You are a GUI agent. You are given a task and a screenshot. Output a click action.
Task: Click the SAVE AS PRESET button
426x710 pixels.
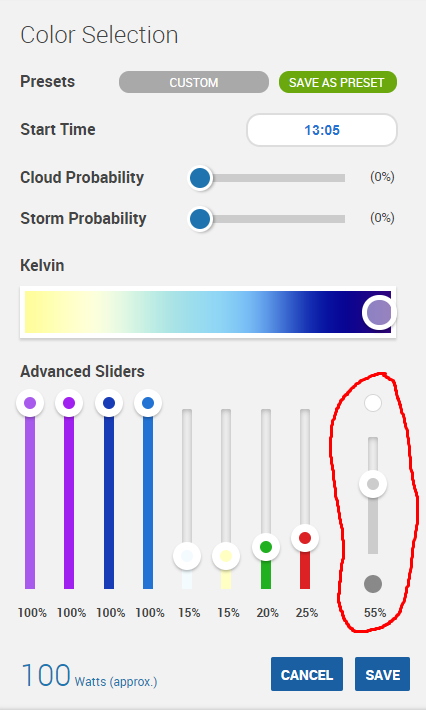point(338,82)
